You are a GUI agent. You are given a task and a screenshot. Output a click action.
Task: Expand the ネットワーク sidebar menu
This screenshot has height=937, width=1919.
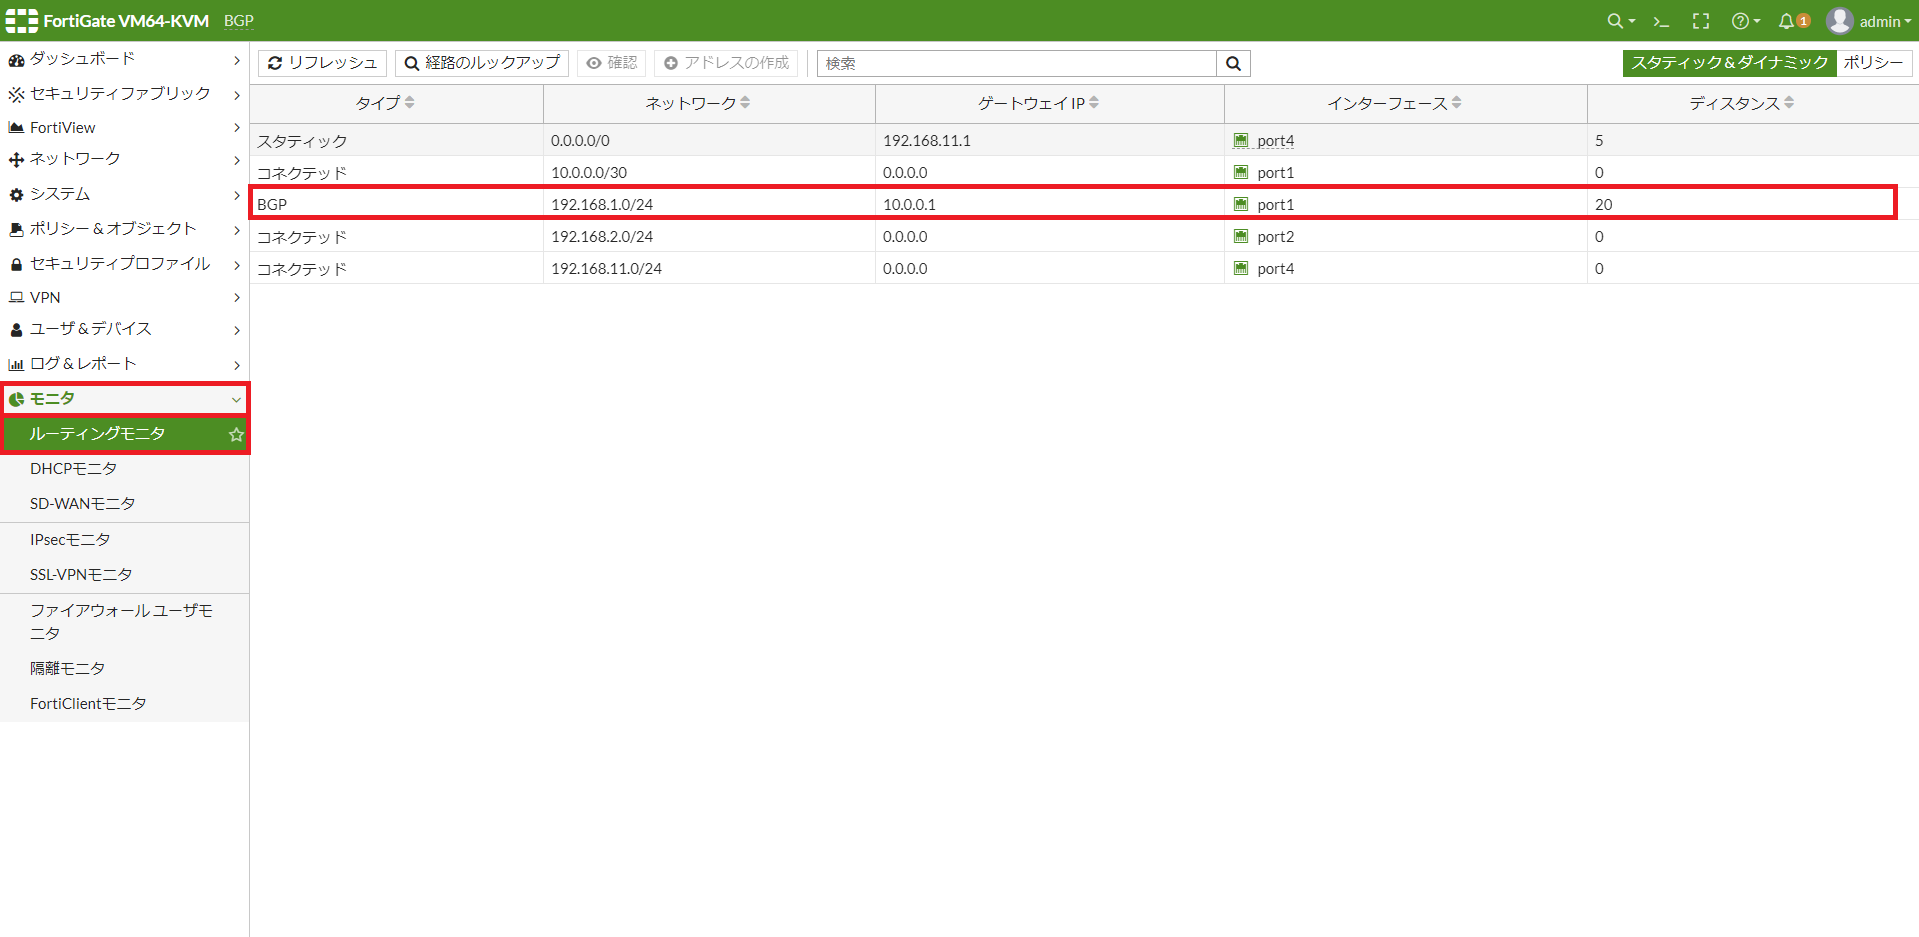pos(124,159)
